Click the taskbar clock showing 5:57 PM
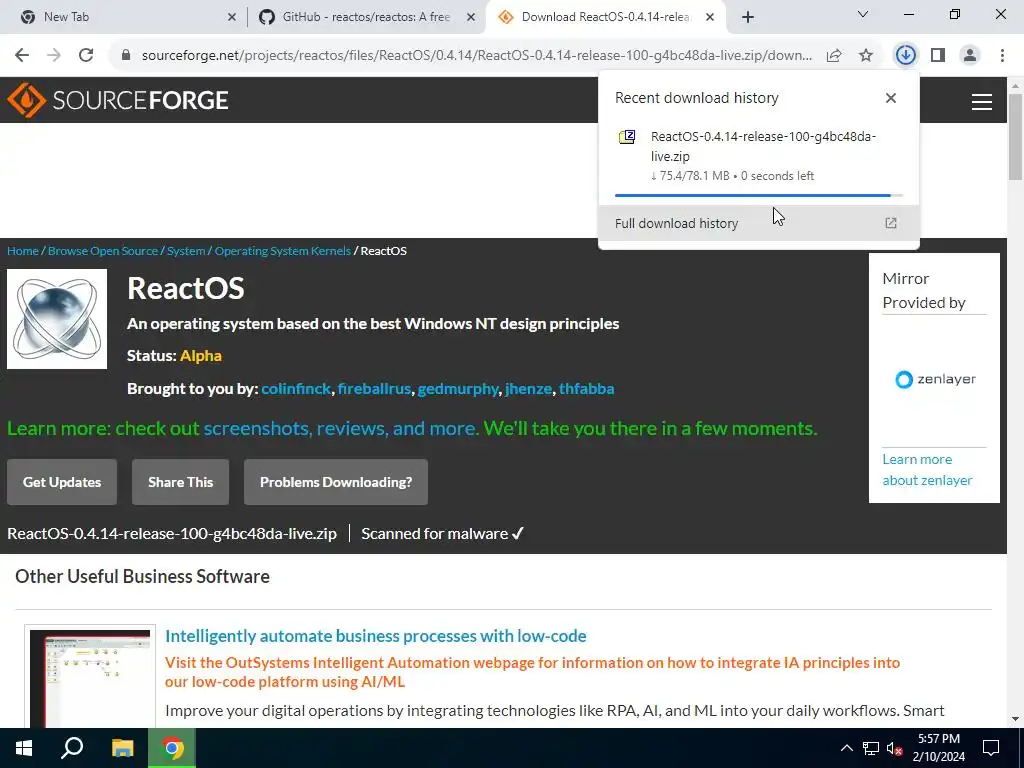This screenshot has height=768, width=1024. pos(938,748)
